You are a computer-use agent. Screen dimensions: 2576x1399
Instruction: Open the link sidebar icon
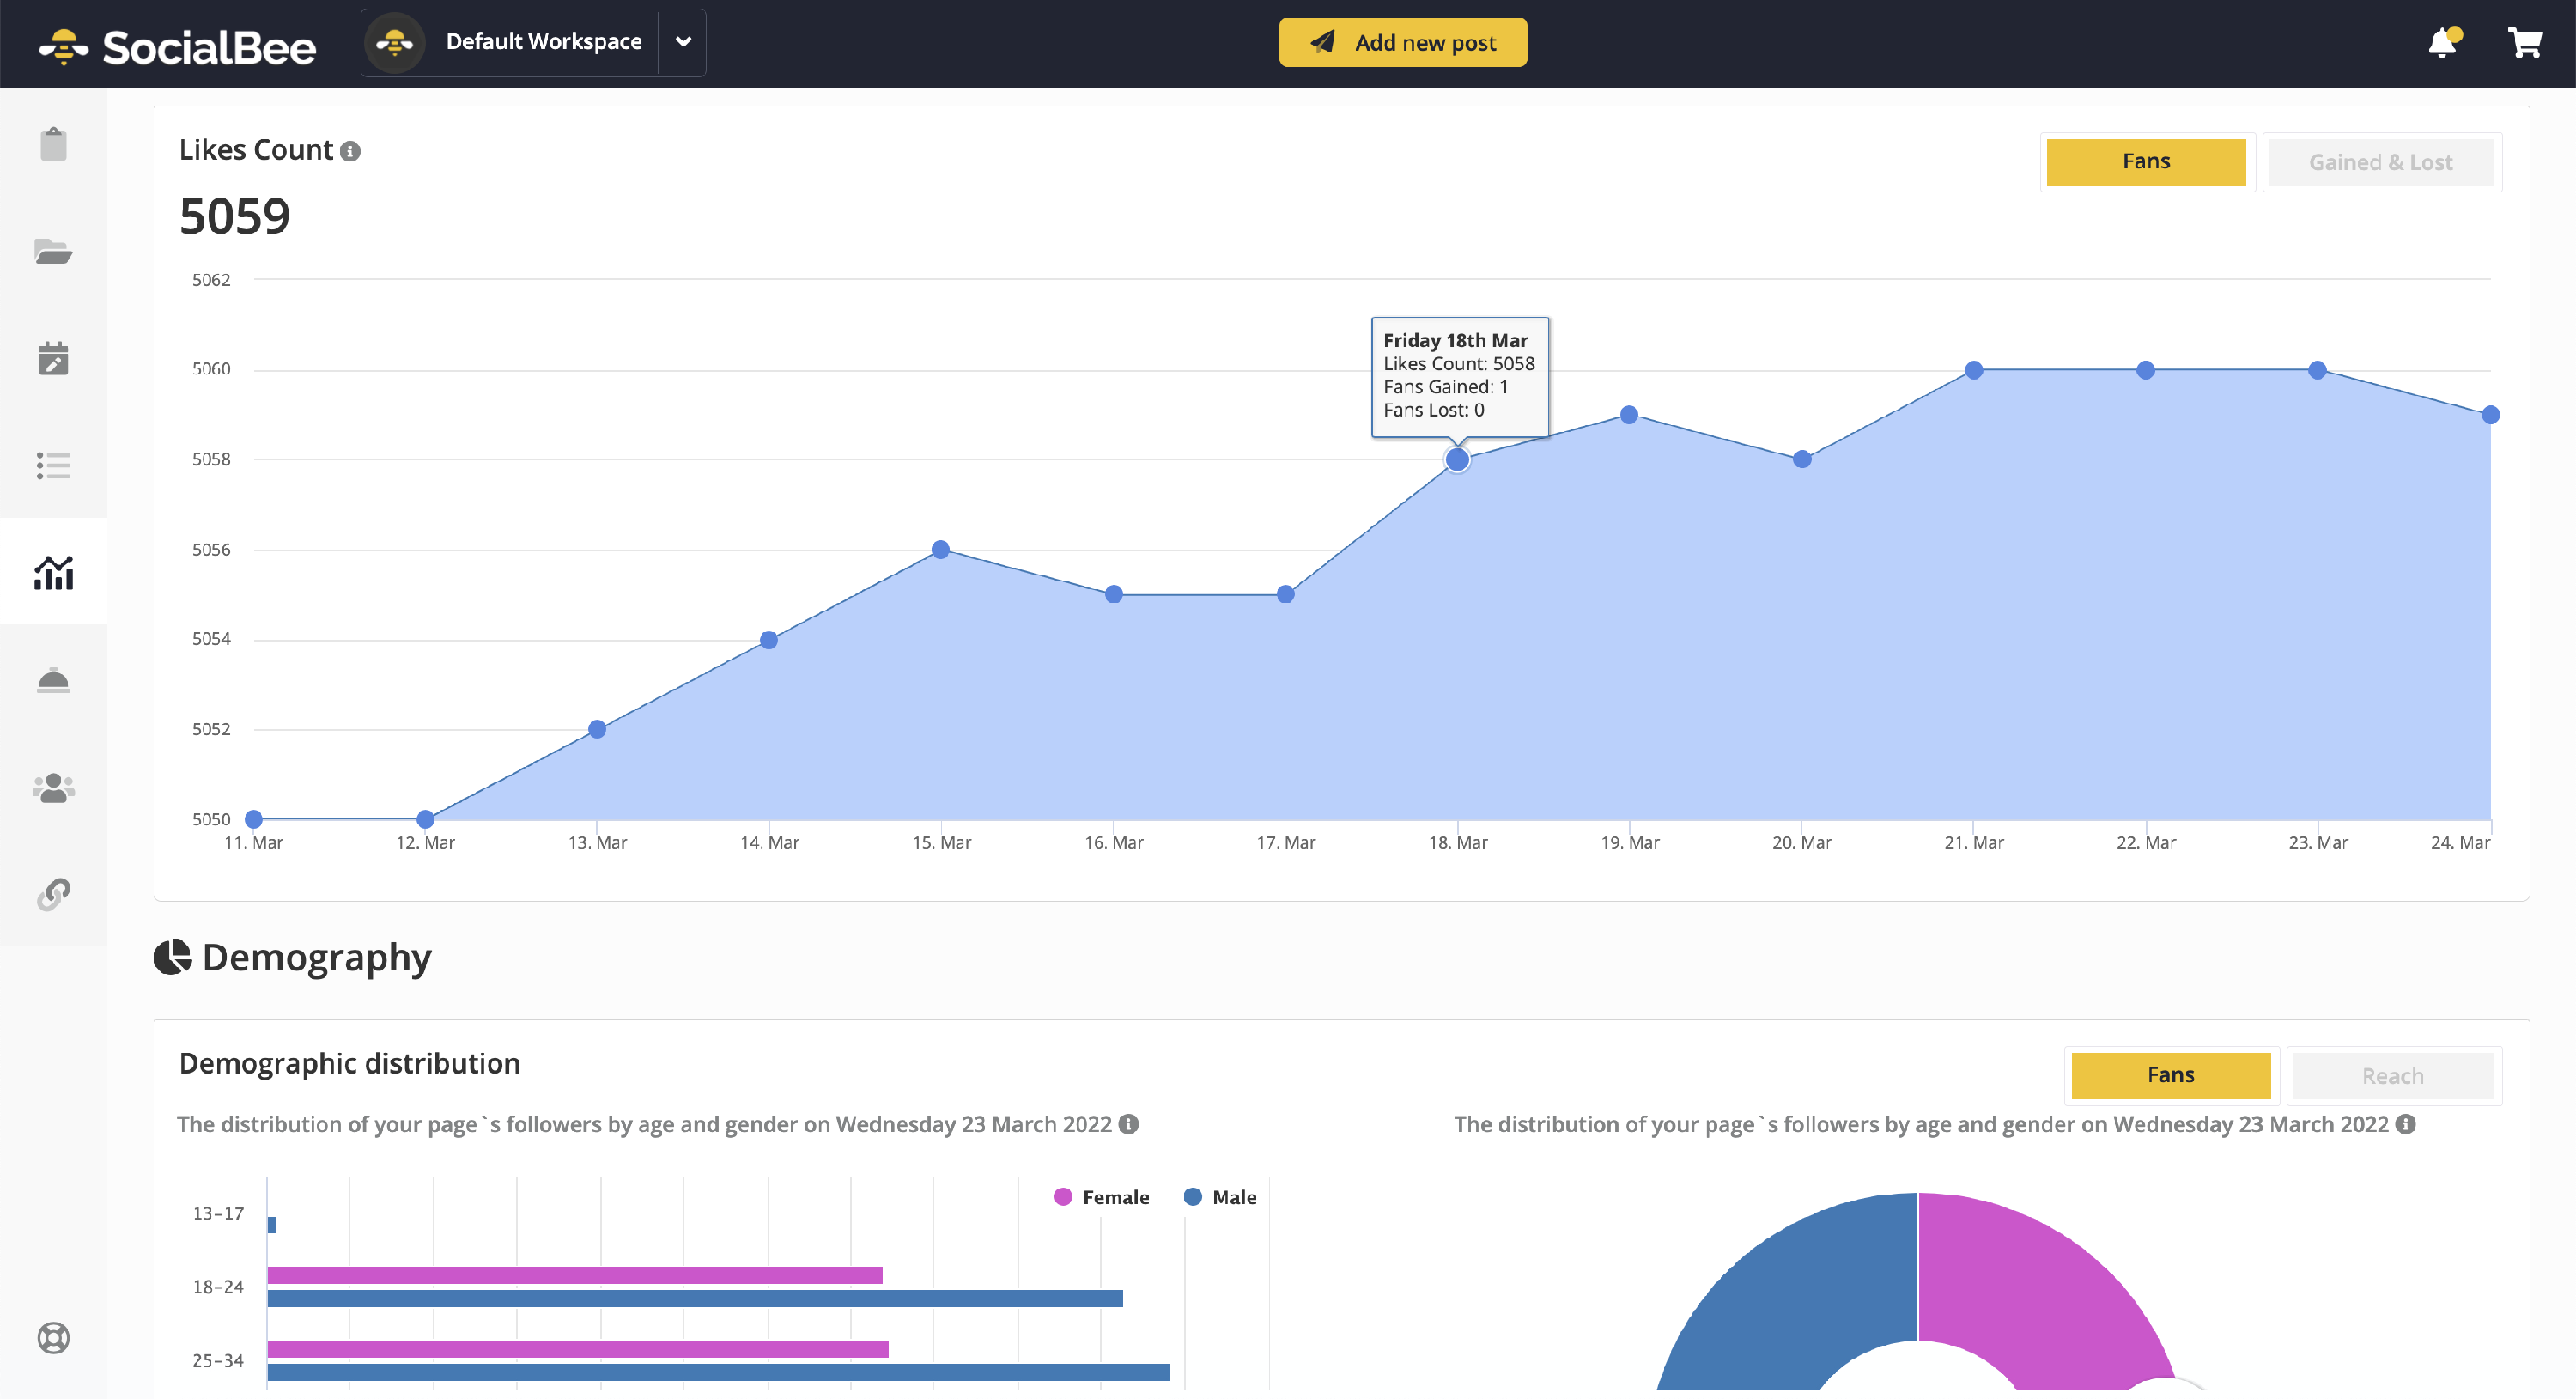point(54,894)
